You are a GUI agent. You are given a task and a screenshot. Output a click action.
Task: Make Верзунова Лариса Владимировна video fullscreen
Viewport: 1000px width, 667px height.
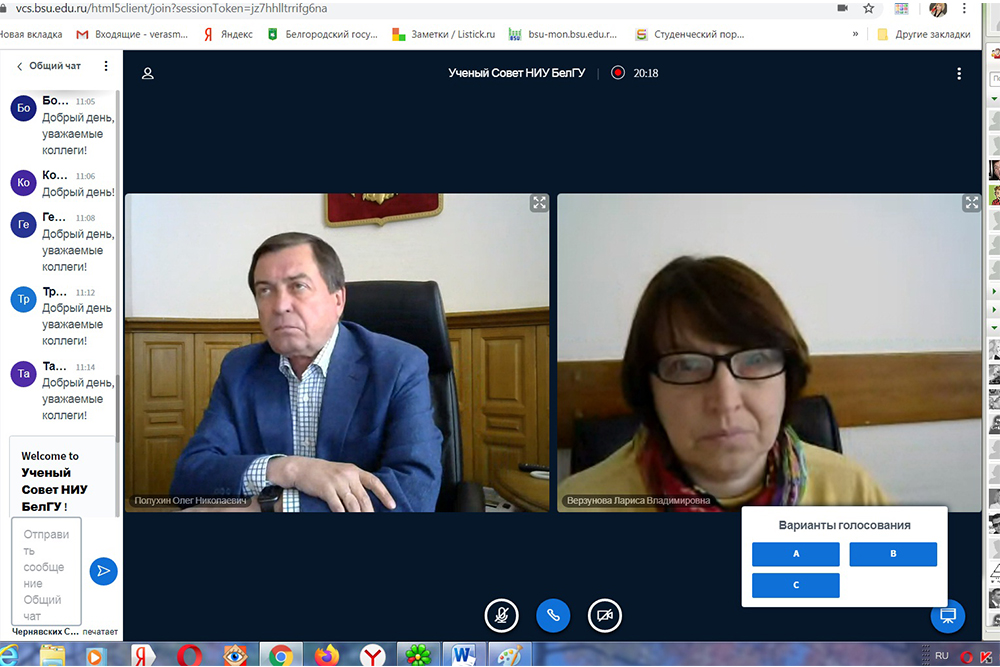(971, 203)
